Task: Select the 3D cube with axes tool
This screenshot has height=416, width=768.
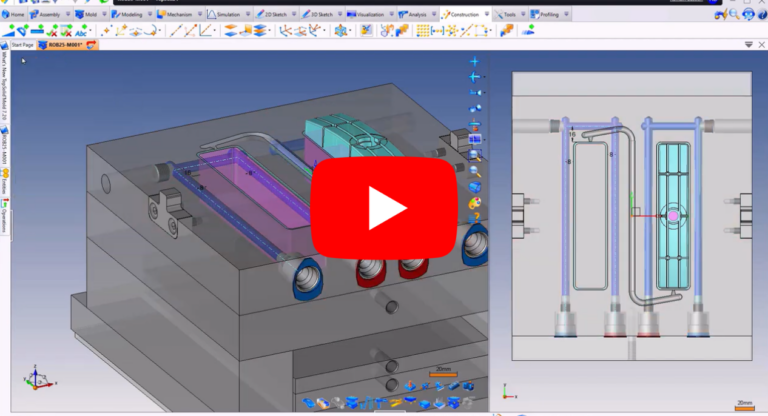Action: point(340,31)
